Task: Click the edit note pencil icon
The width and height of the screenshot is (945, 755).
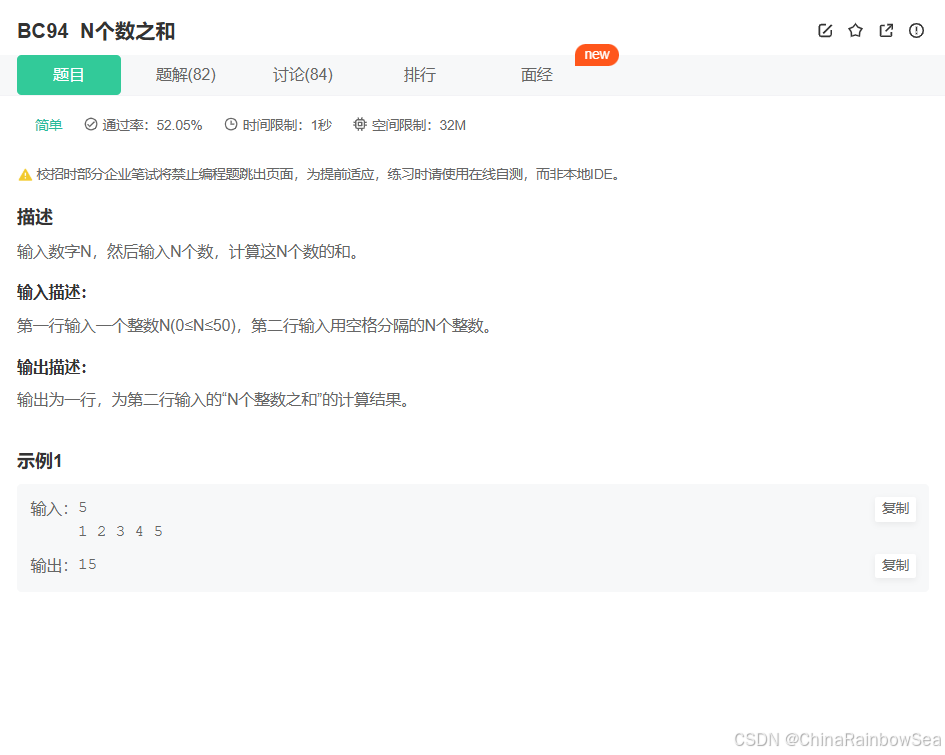Action: [x=825, y=31]
